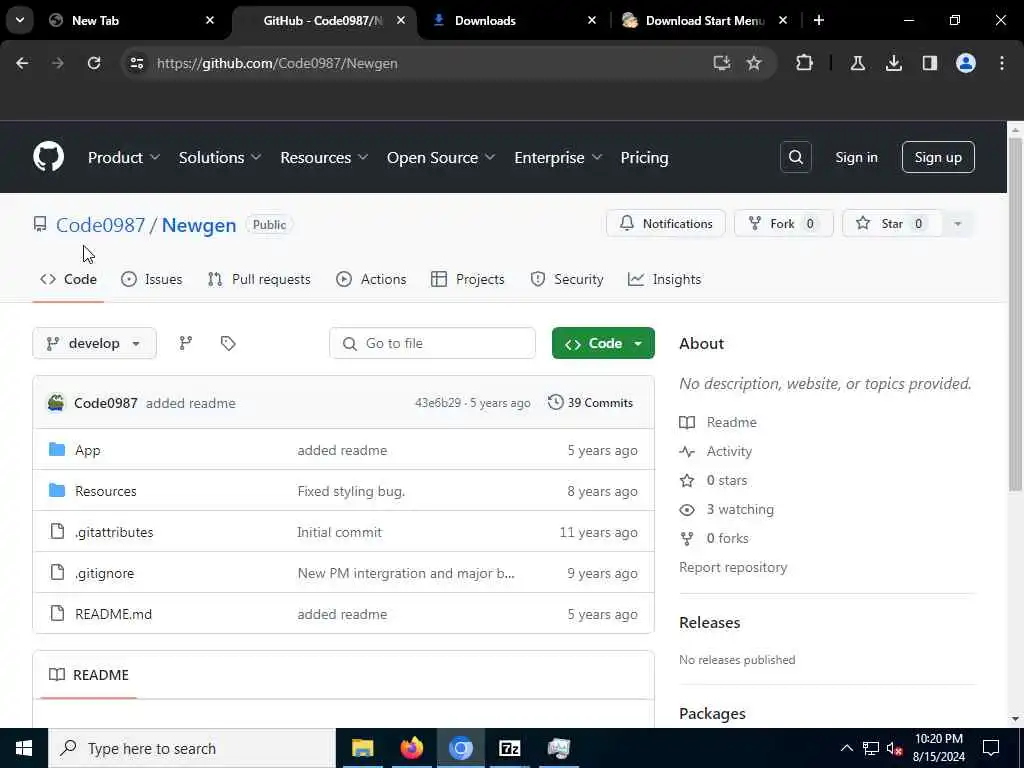
Task: Switch to the Pull requests tab
Action: coord(259,279)
